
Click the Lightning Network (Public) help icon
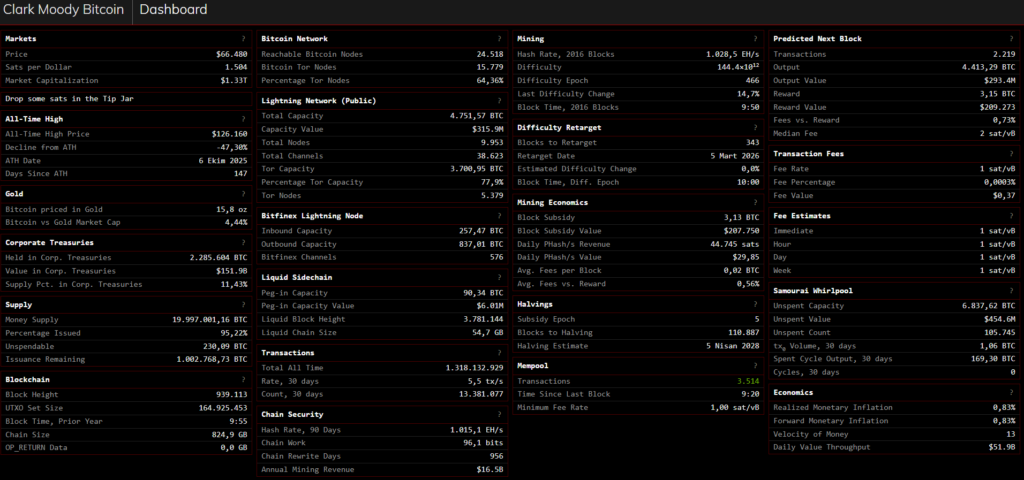click(499, 102)
